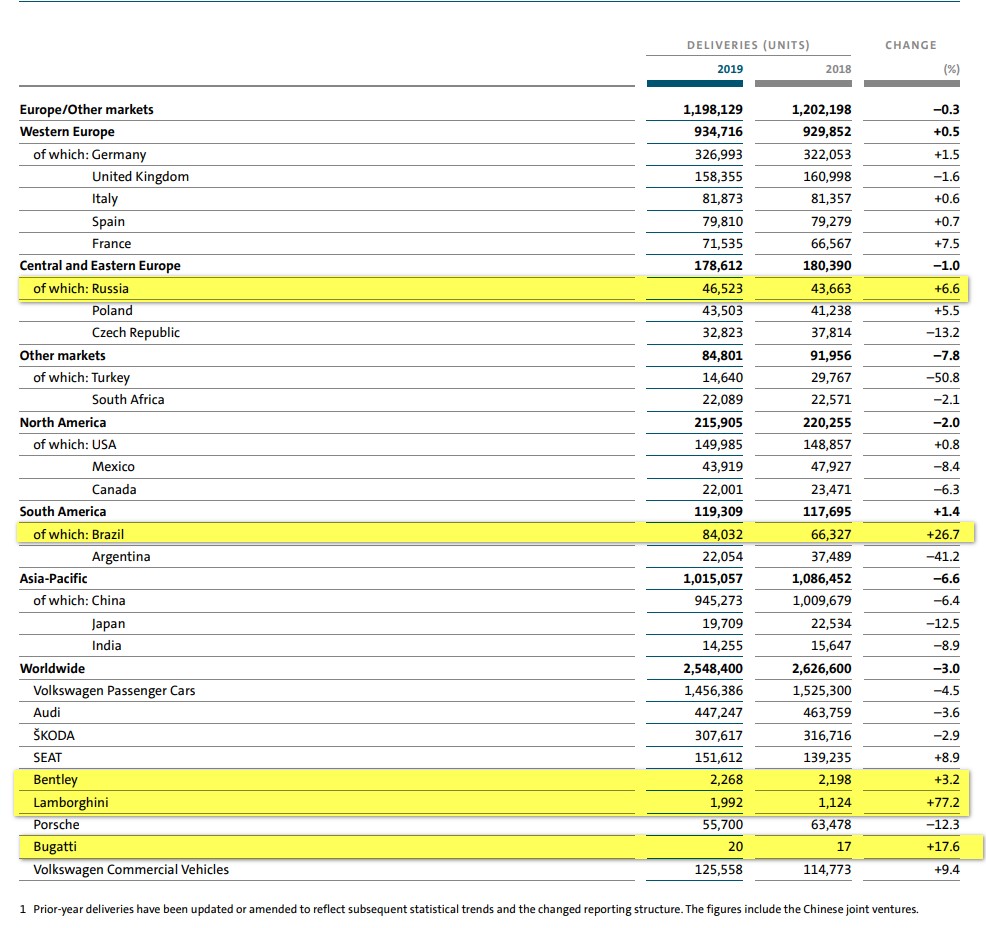Image resolution: width=986 pixels, height=928 pixels.
Task: Select United Kingdom row label
Action: point(140,176)
